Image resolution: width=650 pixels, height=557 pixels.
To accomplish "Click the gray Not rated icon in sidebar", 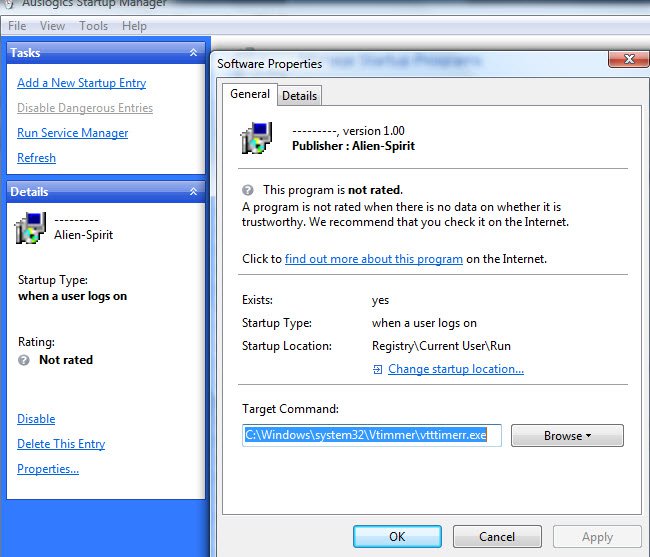I will tap(24, 360).
